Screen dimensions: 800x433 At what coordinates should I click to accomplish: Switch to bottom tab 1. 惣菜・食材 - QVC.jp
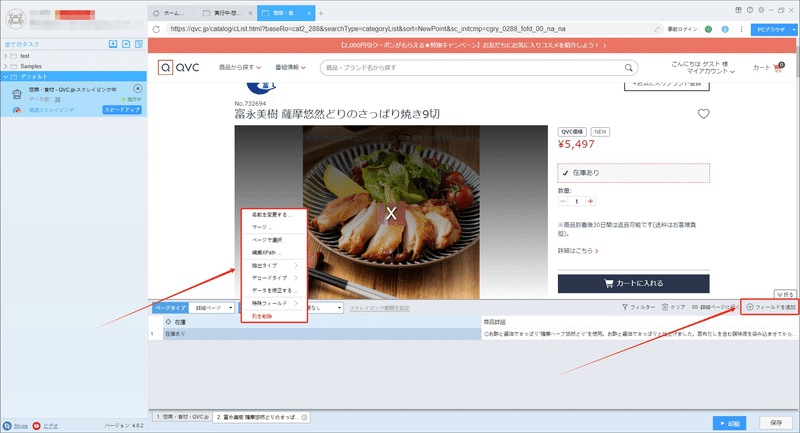[x=183, y=417]
